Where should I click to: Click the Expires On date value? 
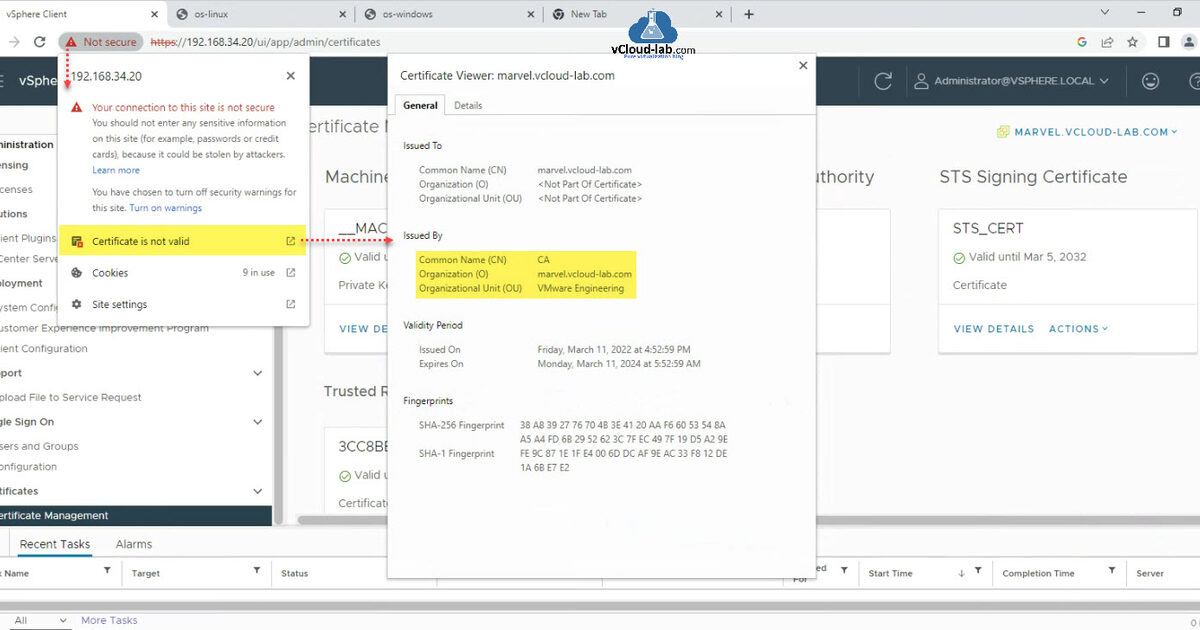click(619, 364)
